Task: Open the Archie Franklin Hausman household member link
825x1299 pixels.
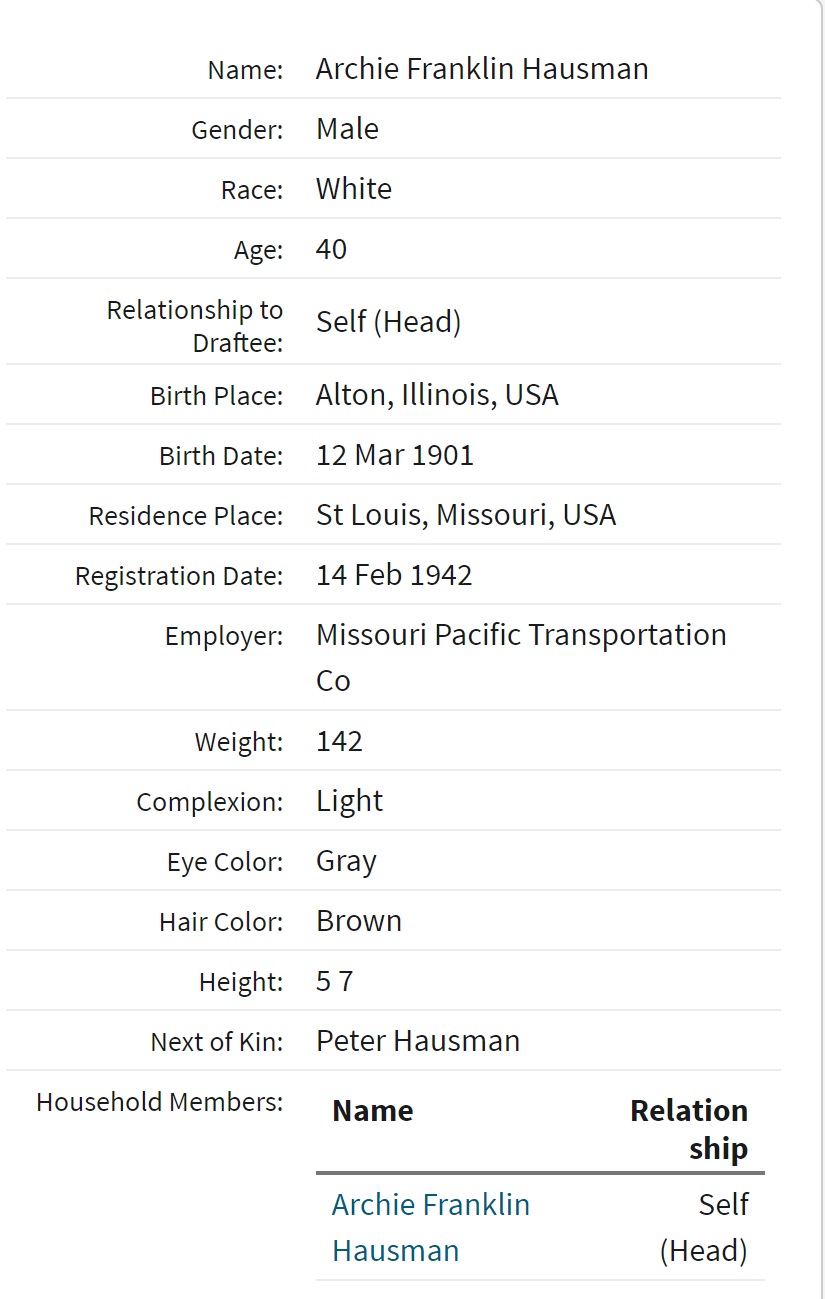Action: pyautogui.click(x=430, y=1227)
